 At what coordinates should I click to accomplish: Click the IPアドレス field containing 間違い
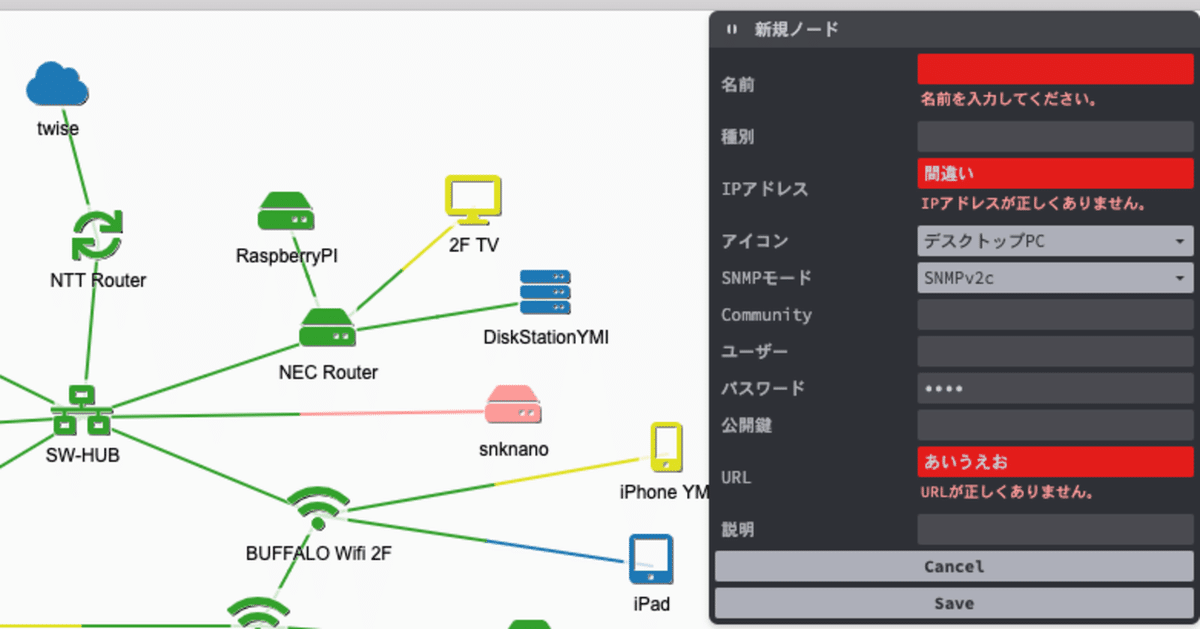pyautogui.click(x=1055, y=173)
